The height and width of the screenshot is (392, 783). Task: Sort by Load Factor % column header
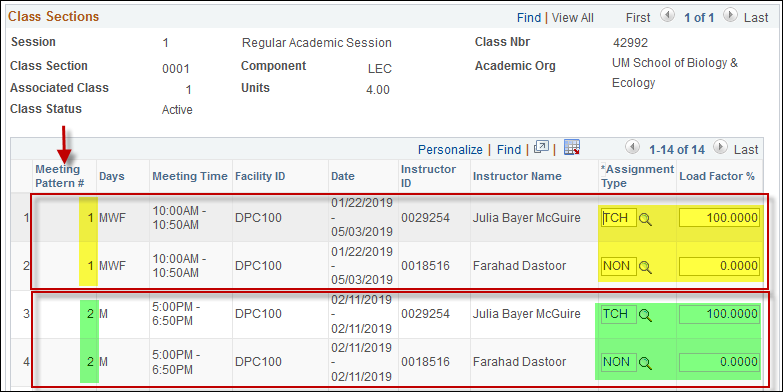(717, 176)
